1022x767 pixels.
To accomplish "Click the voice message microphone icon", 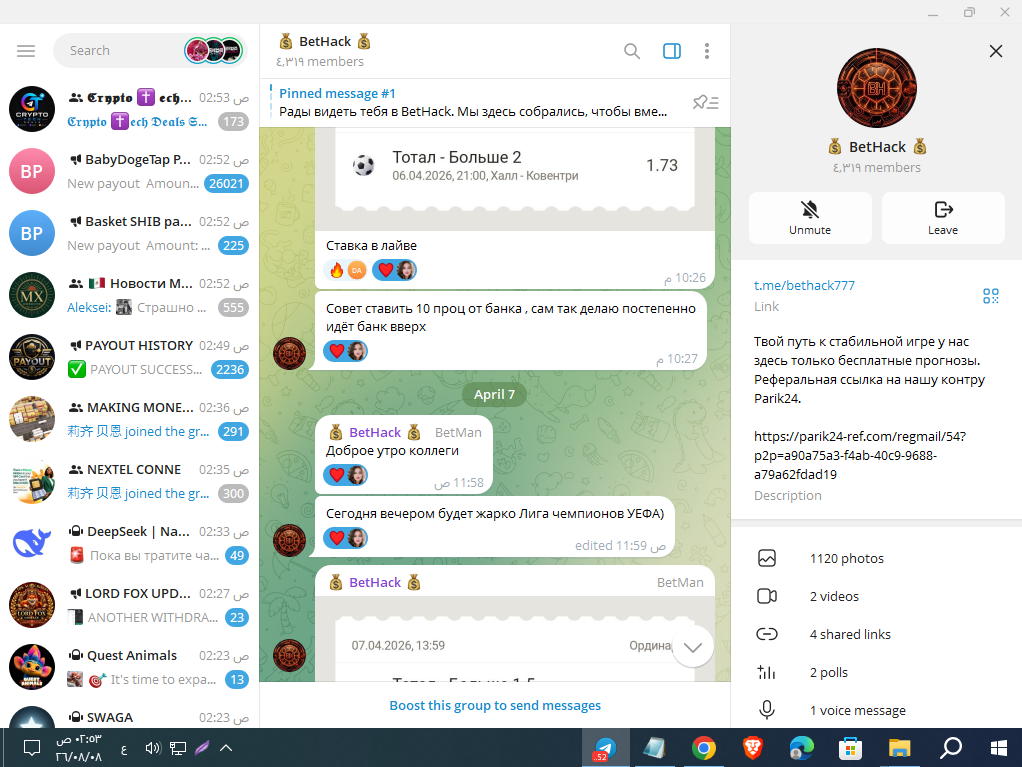I will [x=767, y=710].
